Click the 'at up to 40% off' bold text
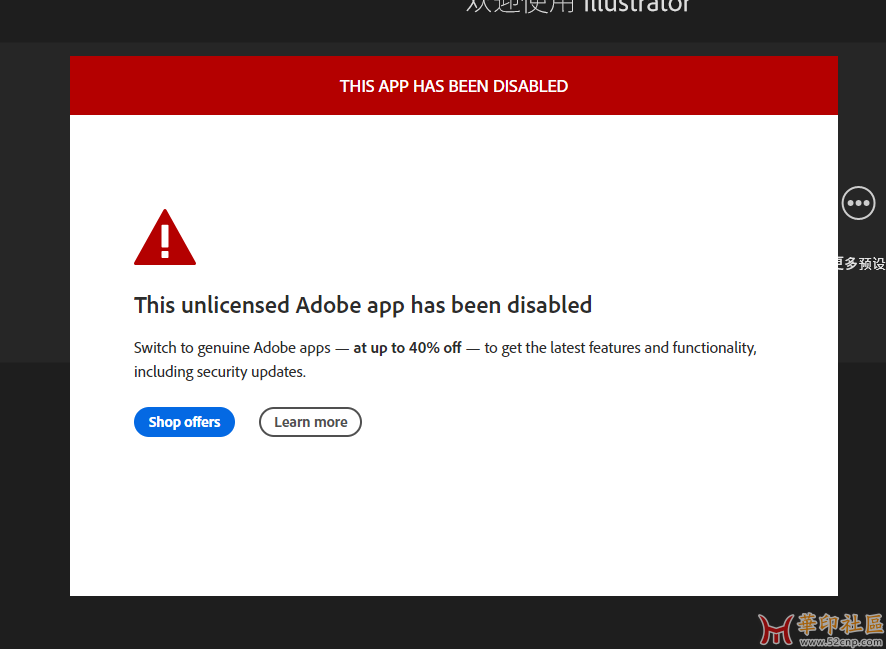886x649 pixels. [x=407, y=348]
